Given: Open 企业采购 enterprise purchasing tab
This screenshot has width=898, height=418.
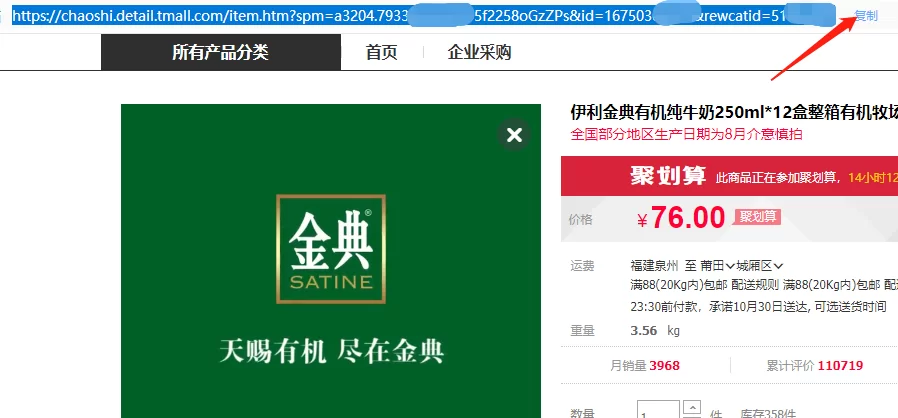Looking at the screenshot, I should 479,53.
